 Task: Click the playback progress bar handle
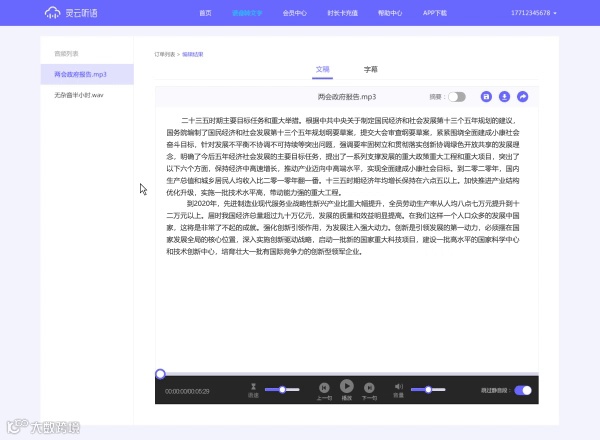click(160, 374)
